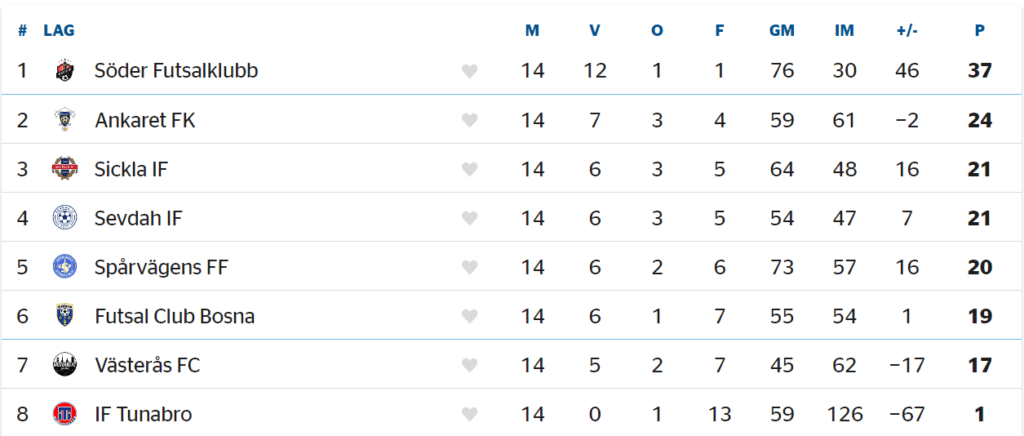The width and height of the screenshot is (1024, 436).
Task: Click the IF Tunabro red logo
Action: 64,414
